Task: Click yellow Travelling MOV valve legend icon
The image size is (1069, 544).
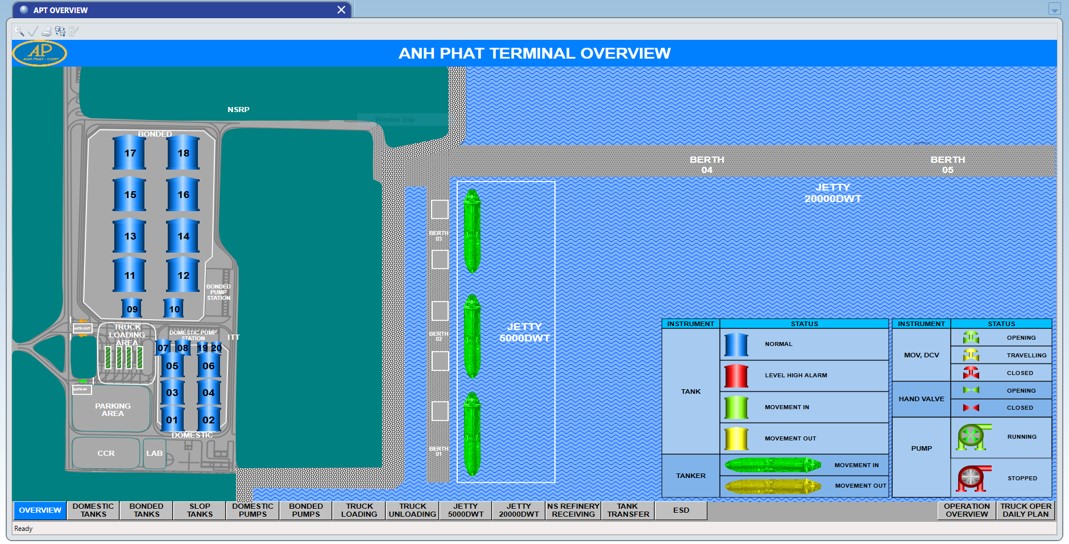Action: (x=972, y=355)
